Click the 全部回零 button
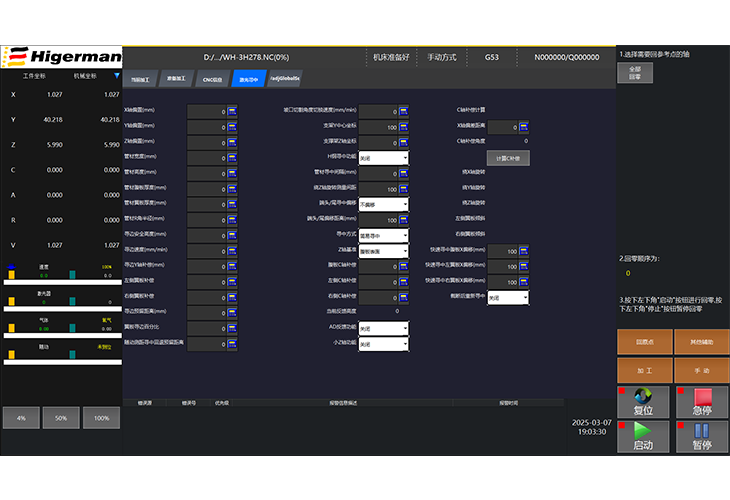The width and height of the screenshot is (730, 500). (x=635, y=72)
